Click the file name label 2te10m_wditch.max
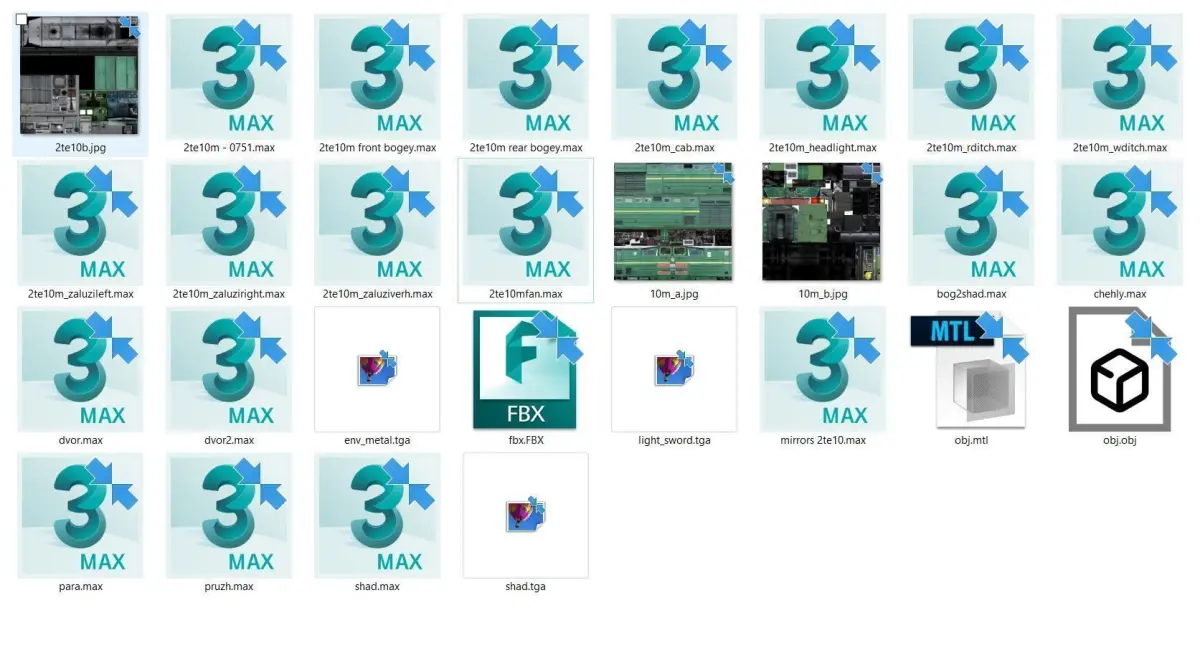Screen dimensions: 1200x646 pos(1120,148)
